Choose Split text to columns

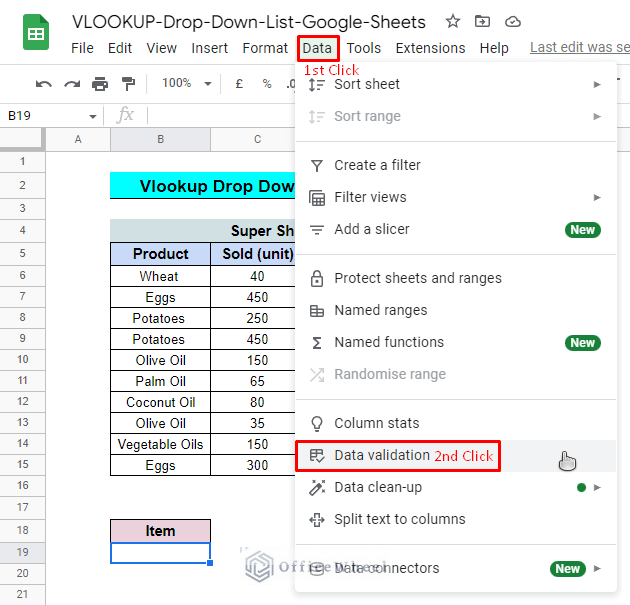click(x=456, y=520)
